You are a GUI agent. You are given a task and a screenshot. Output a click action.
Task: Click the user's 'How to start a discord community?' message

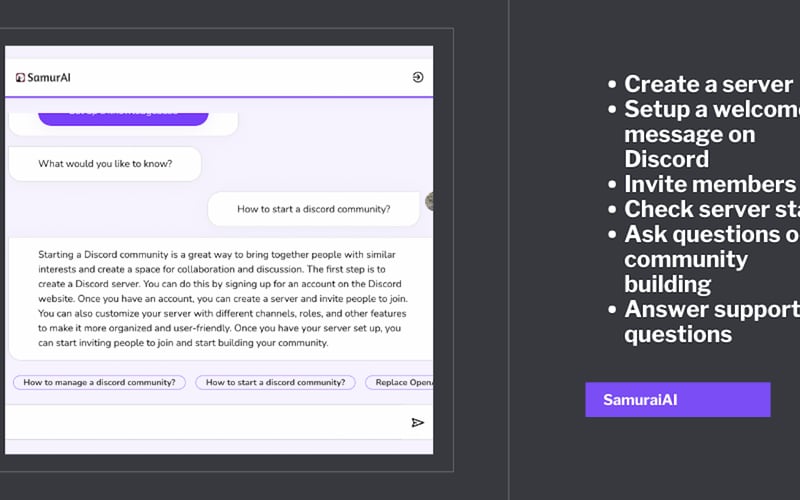313,209
